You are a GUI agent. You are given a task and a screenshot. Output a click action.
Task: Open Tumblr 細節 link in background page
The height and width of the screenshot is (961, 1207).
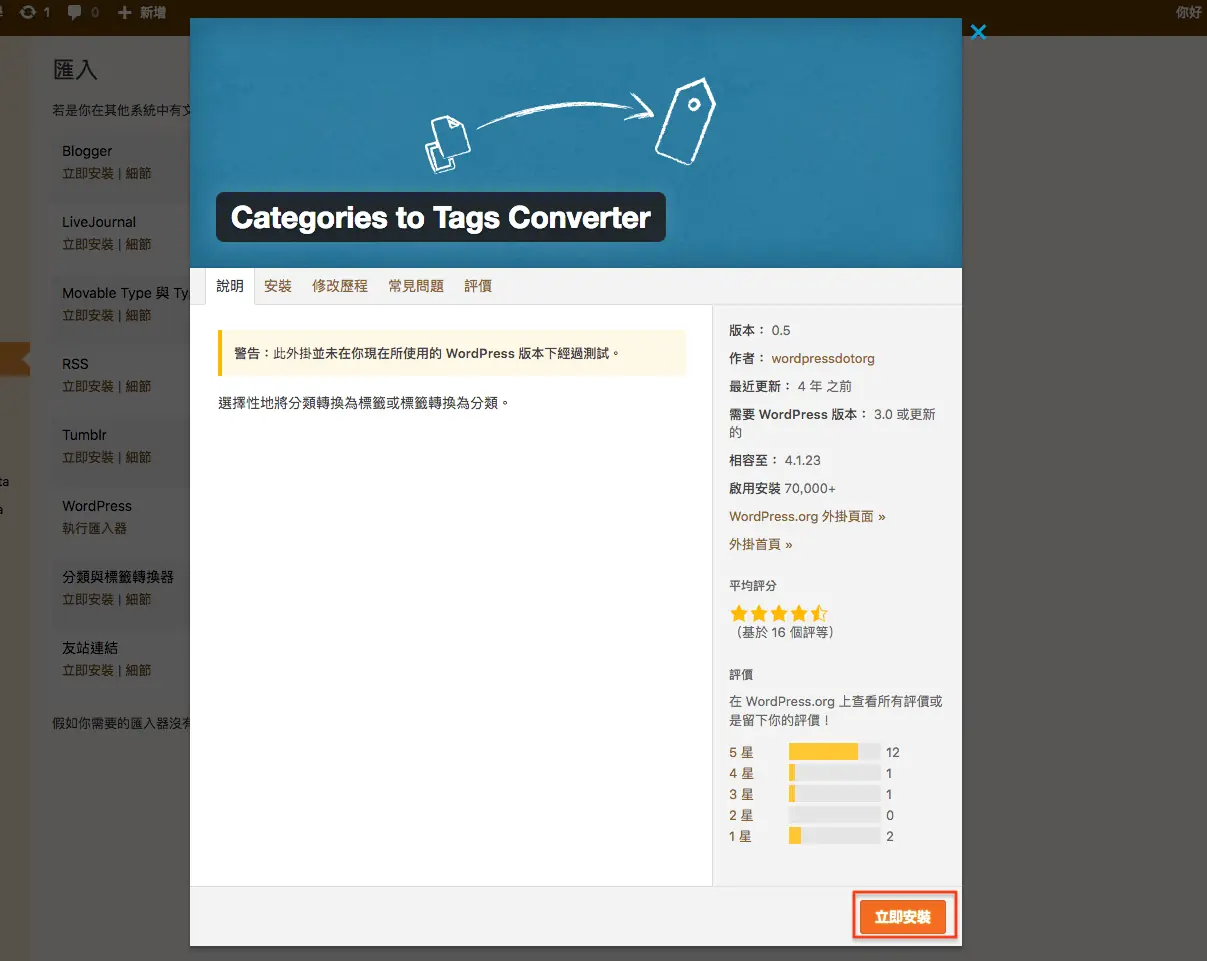pyautogui.click(x=139, y=457)
